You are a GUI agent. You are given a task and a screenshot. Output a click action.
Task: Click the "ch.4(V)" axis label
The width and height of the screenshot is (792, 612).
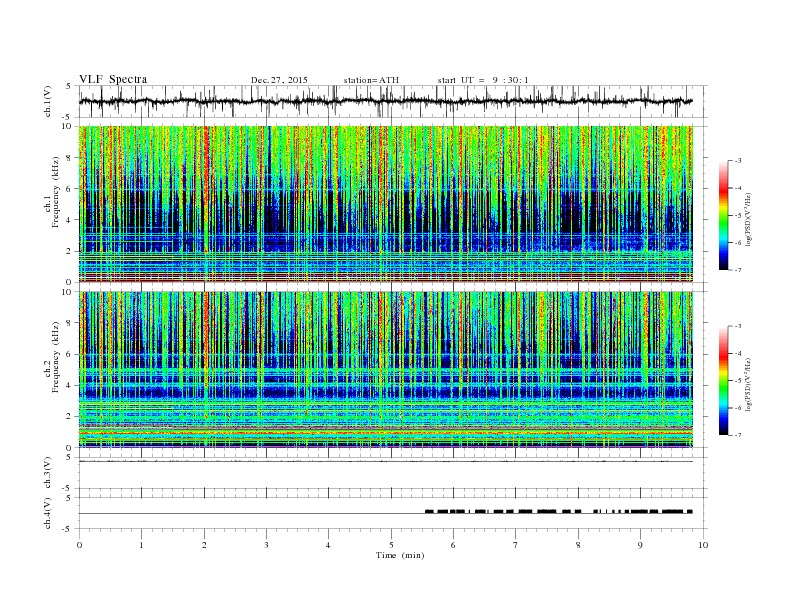click(x=48, y=513)
